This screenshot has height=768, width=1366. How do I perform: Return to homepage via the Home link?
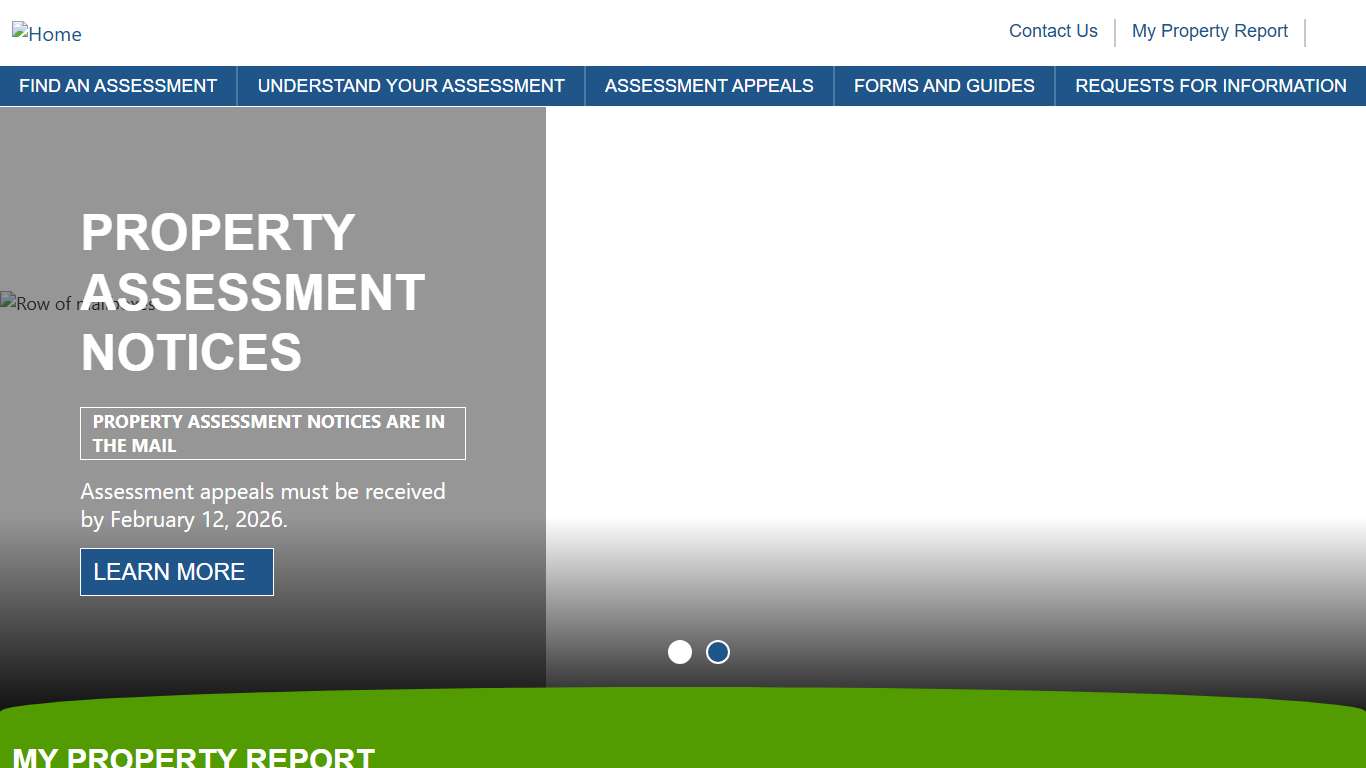(x=46, y=33)
